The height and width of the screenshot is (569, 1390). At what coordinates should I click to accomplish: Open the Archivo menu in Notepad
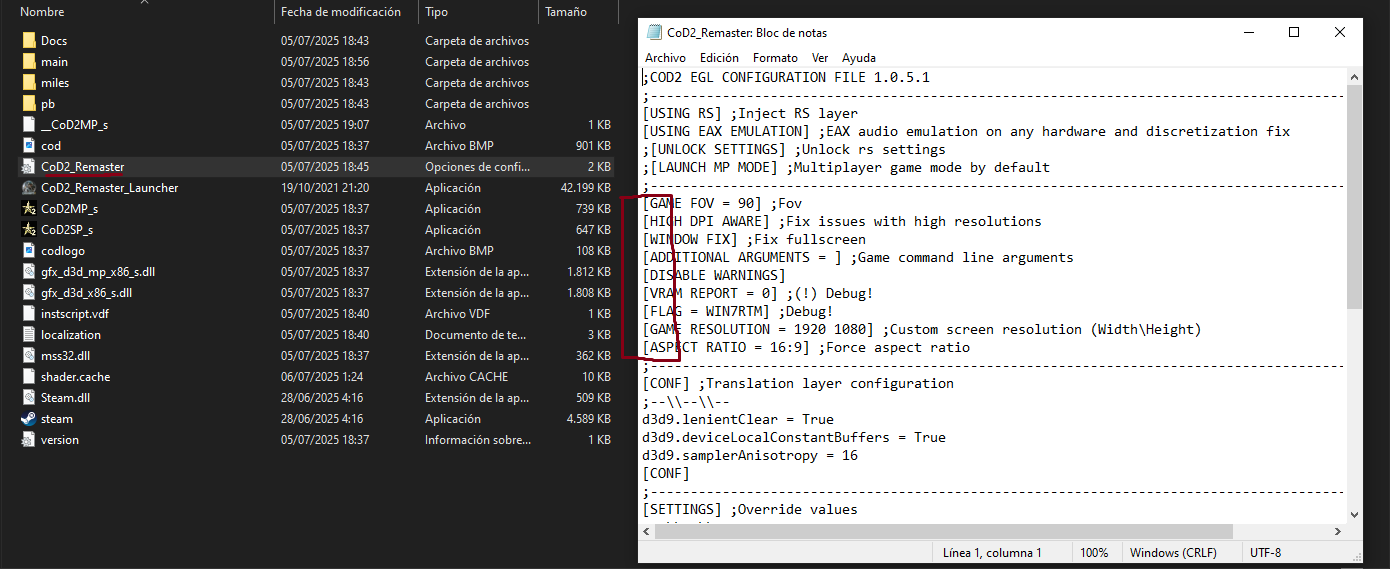(665, 58)
